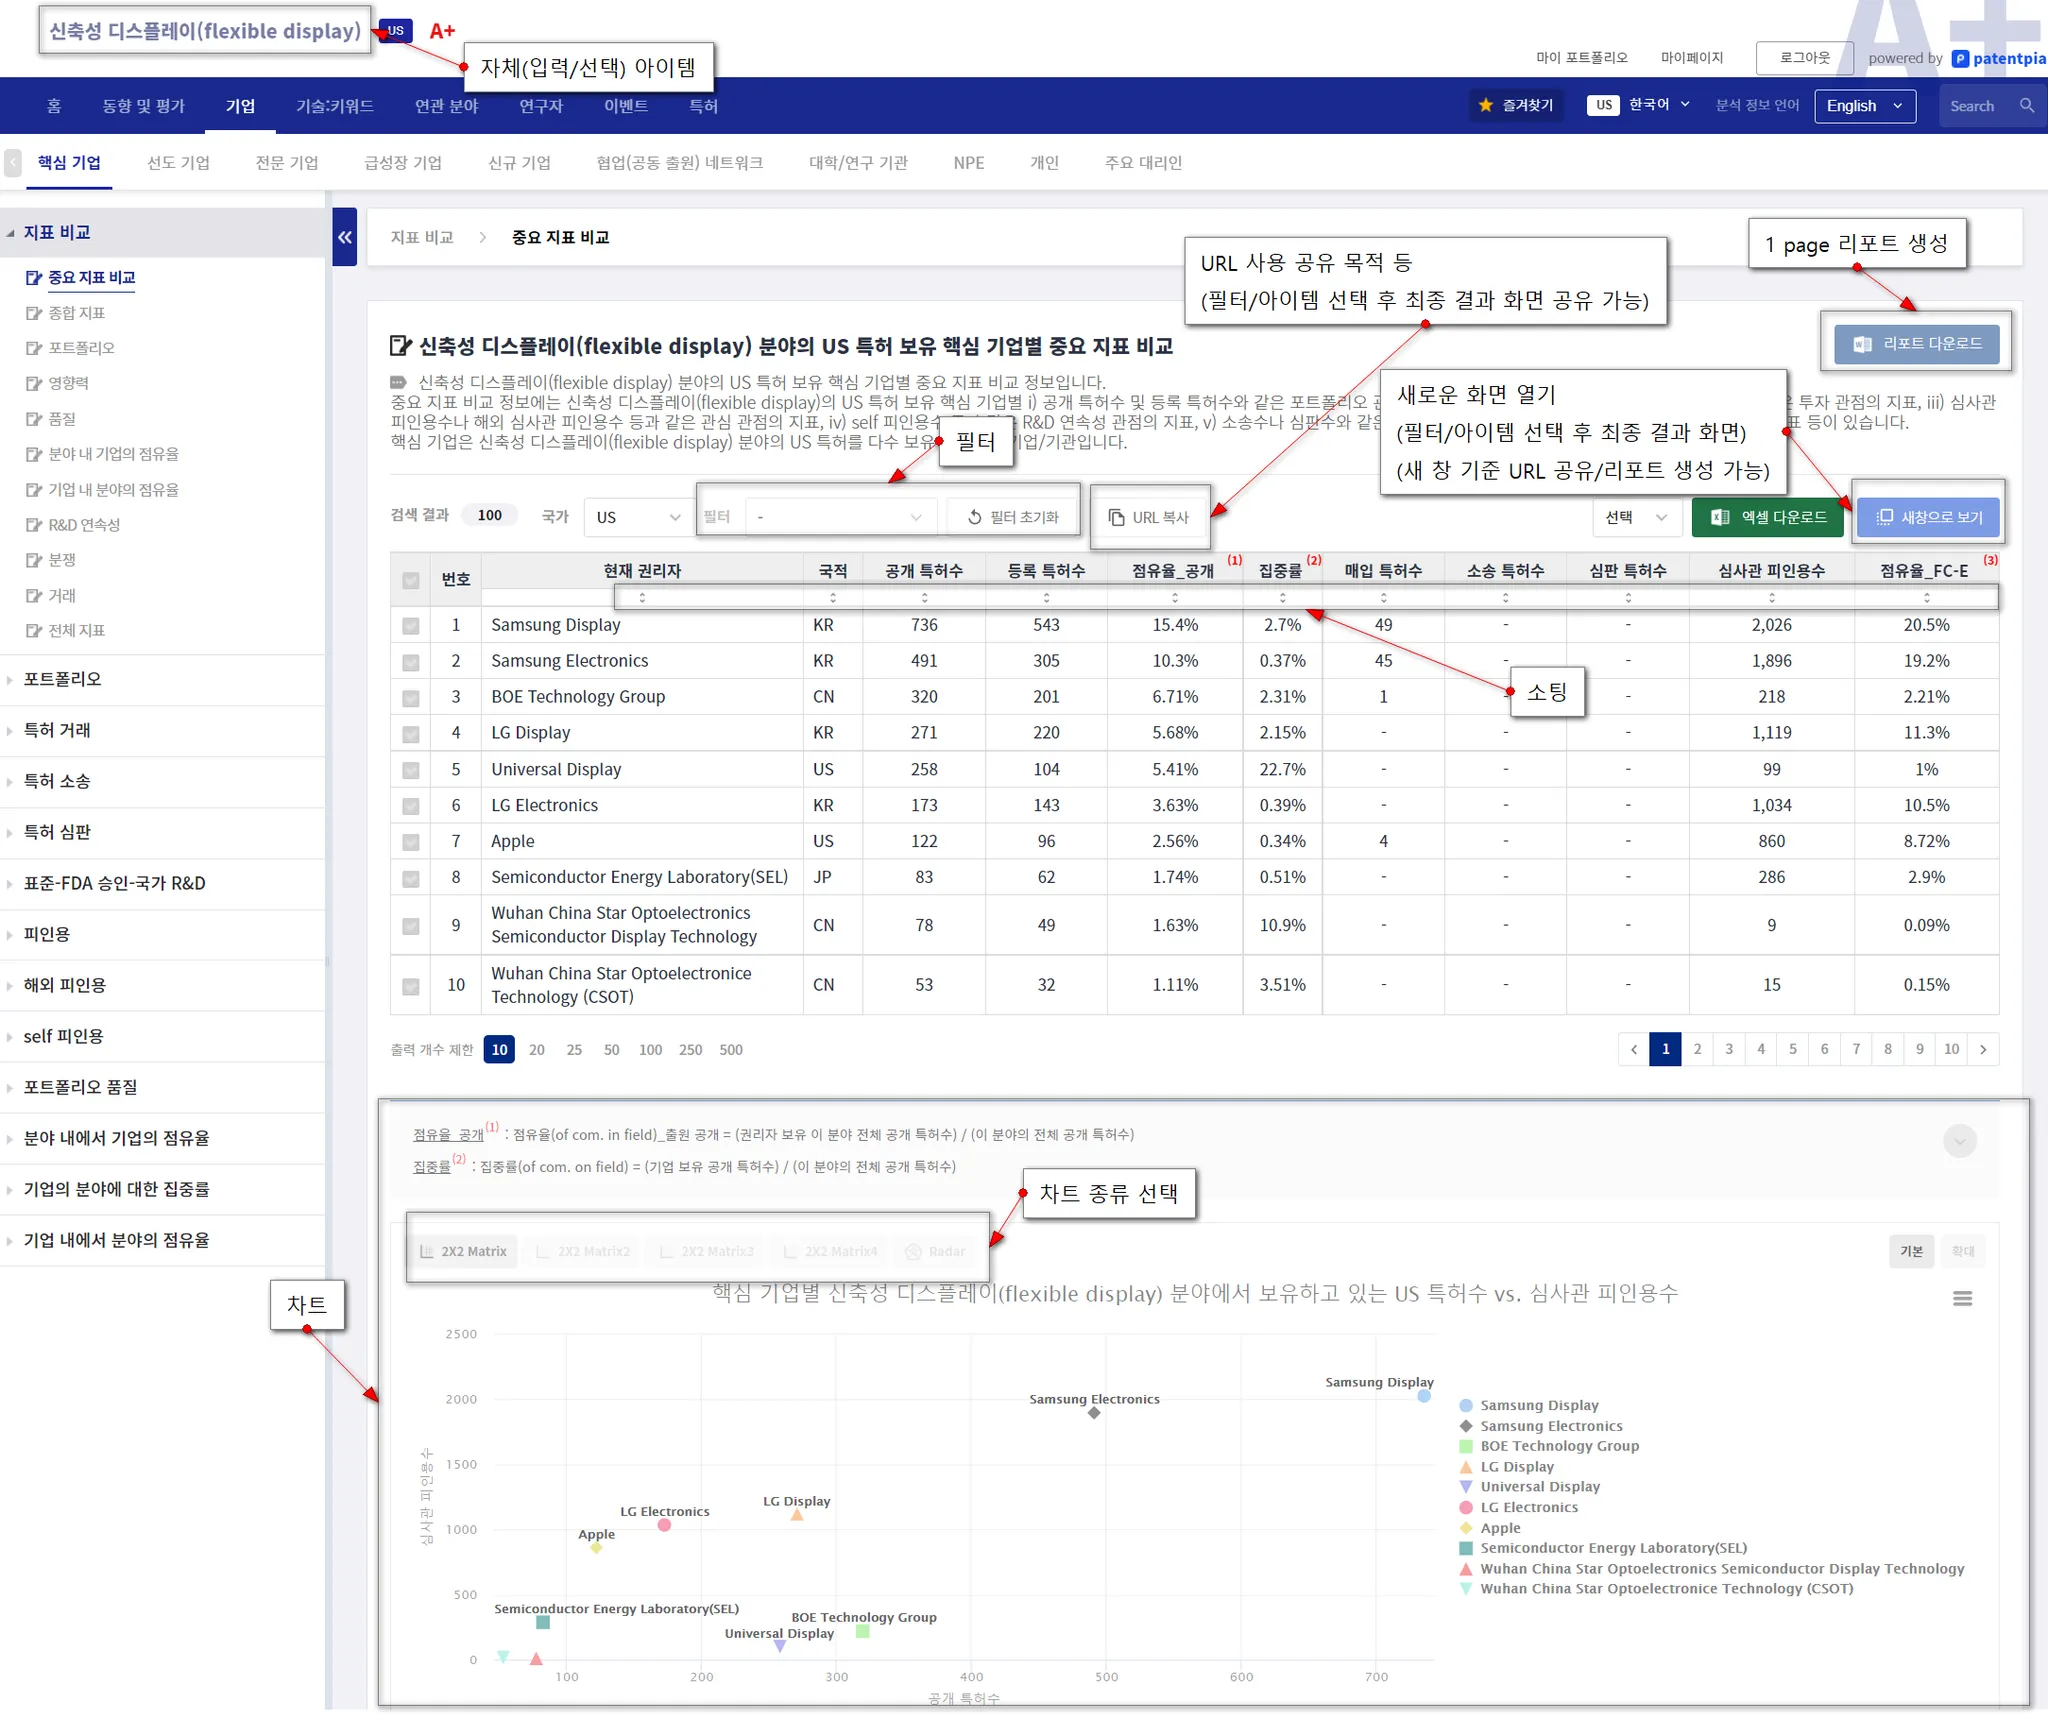Toggle the Apple row checkbox
The width and height of the screenshot is (2048, 1715).
(x=410, y=842)
